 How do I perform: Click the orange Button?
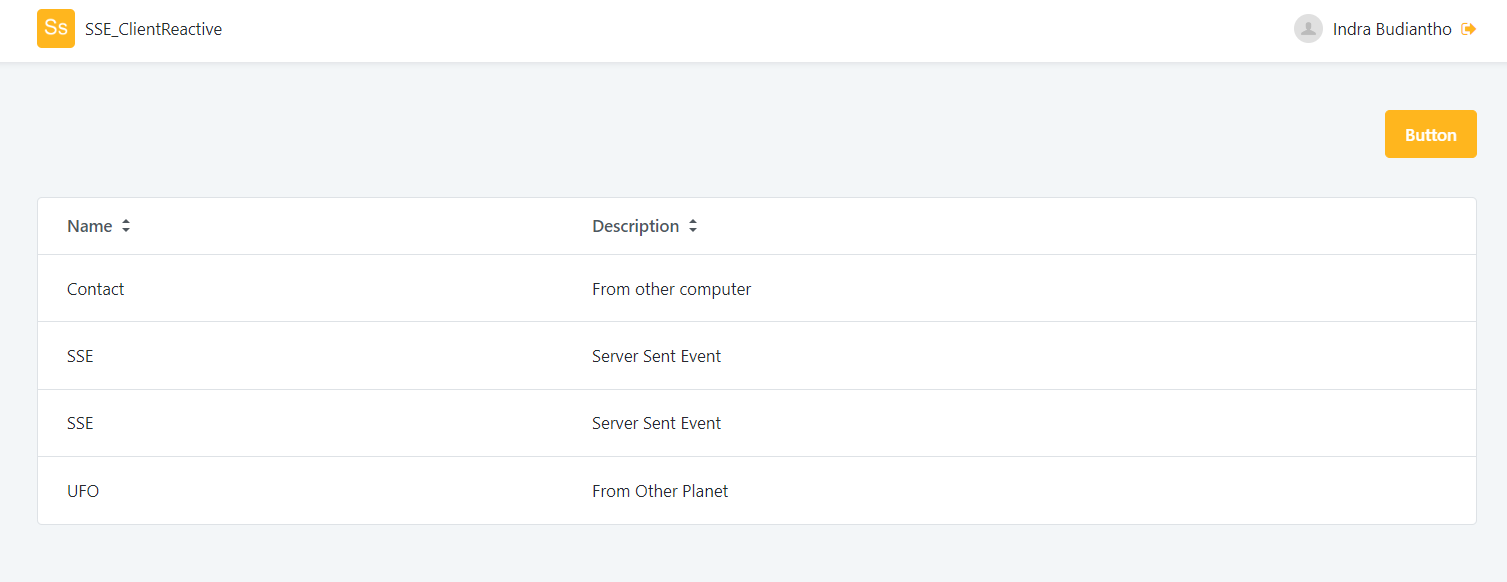tap(1431, 134)
